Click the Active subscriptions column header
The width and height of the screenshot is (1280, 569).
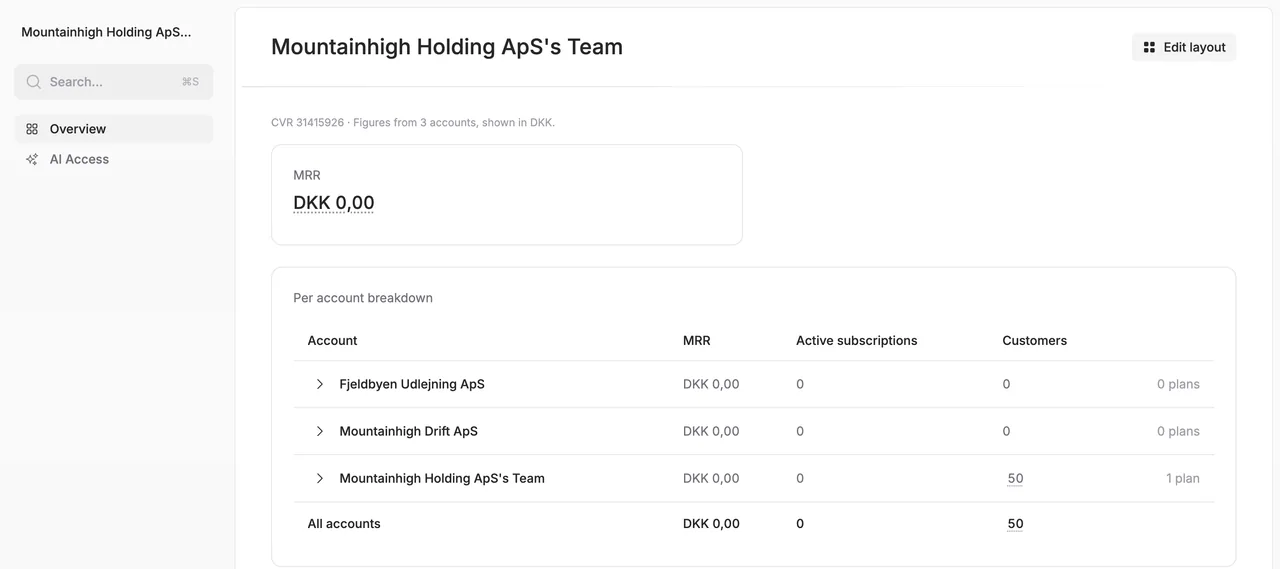click(857, 340)
